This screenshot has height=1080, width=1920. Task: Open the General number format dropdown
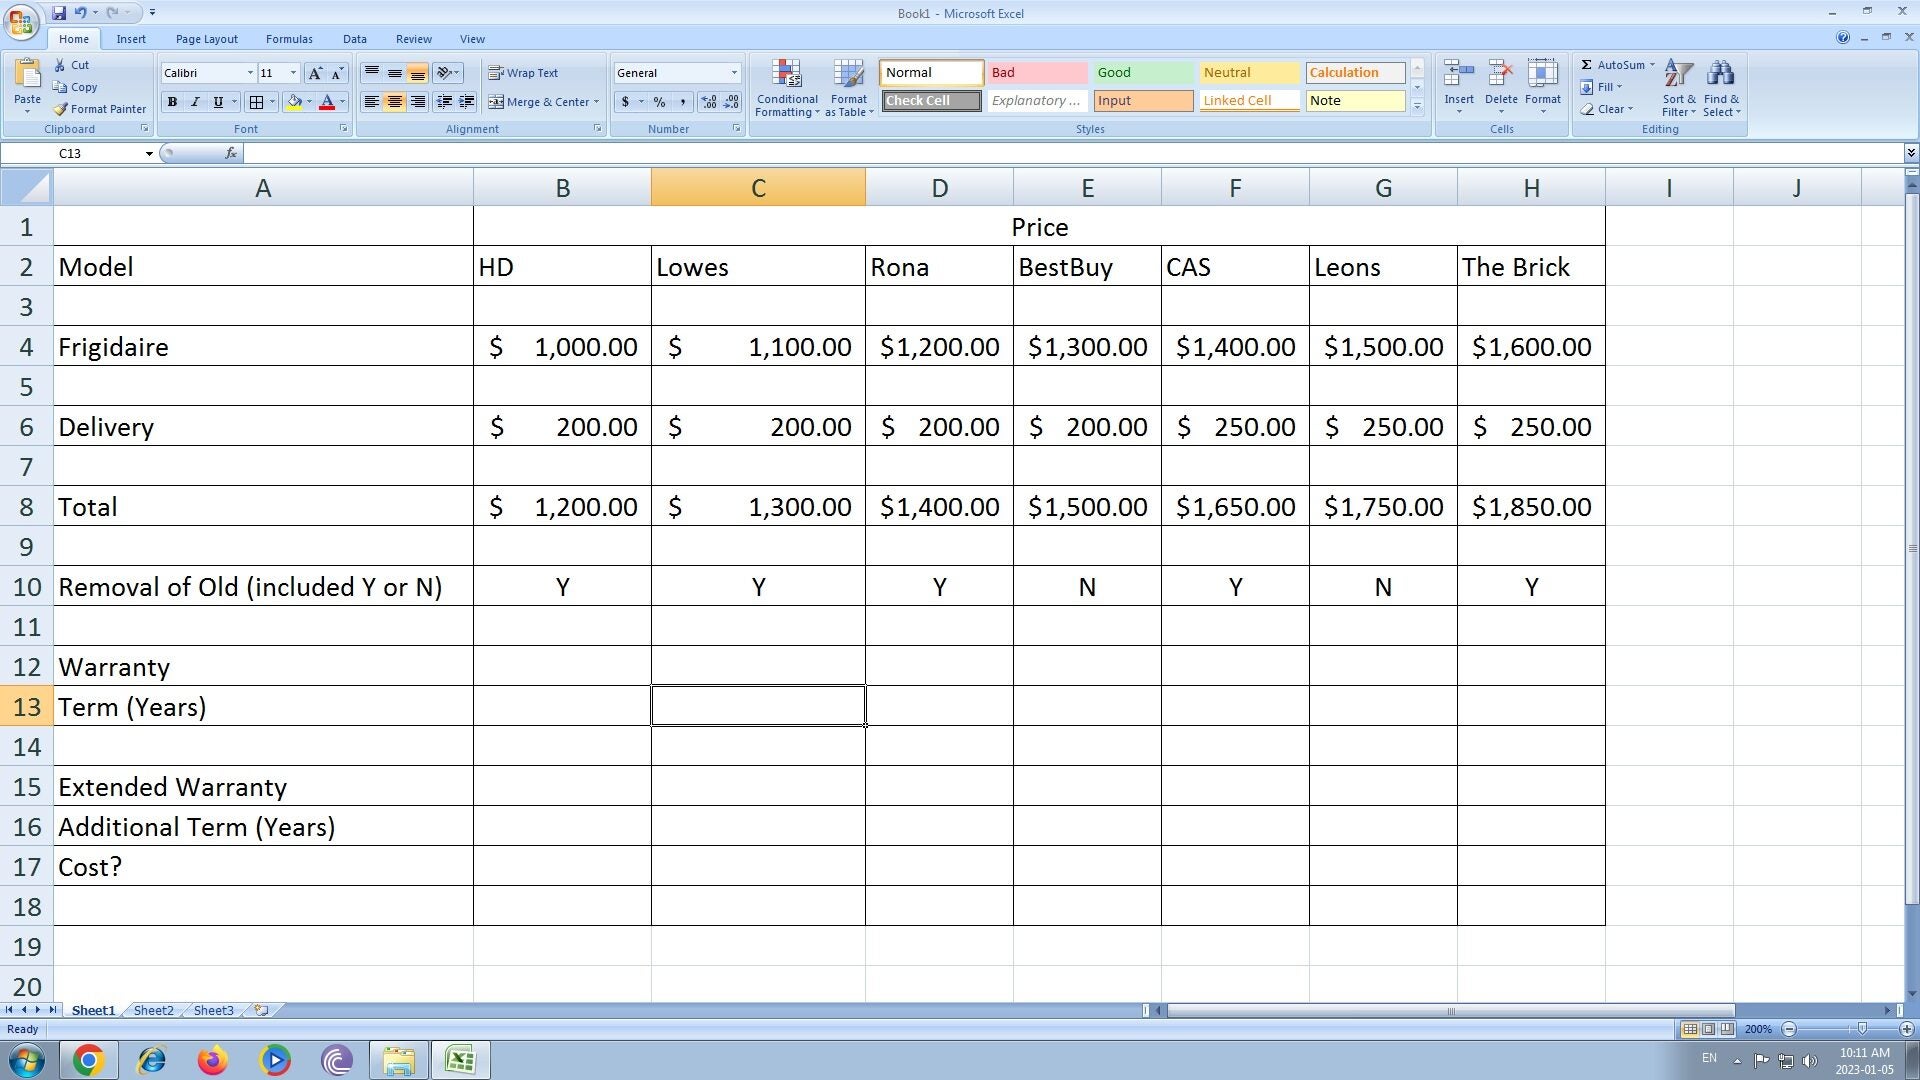pyautogui.click(x=734, y=73)
